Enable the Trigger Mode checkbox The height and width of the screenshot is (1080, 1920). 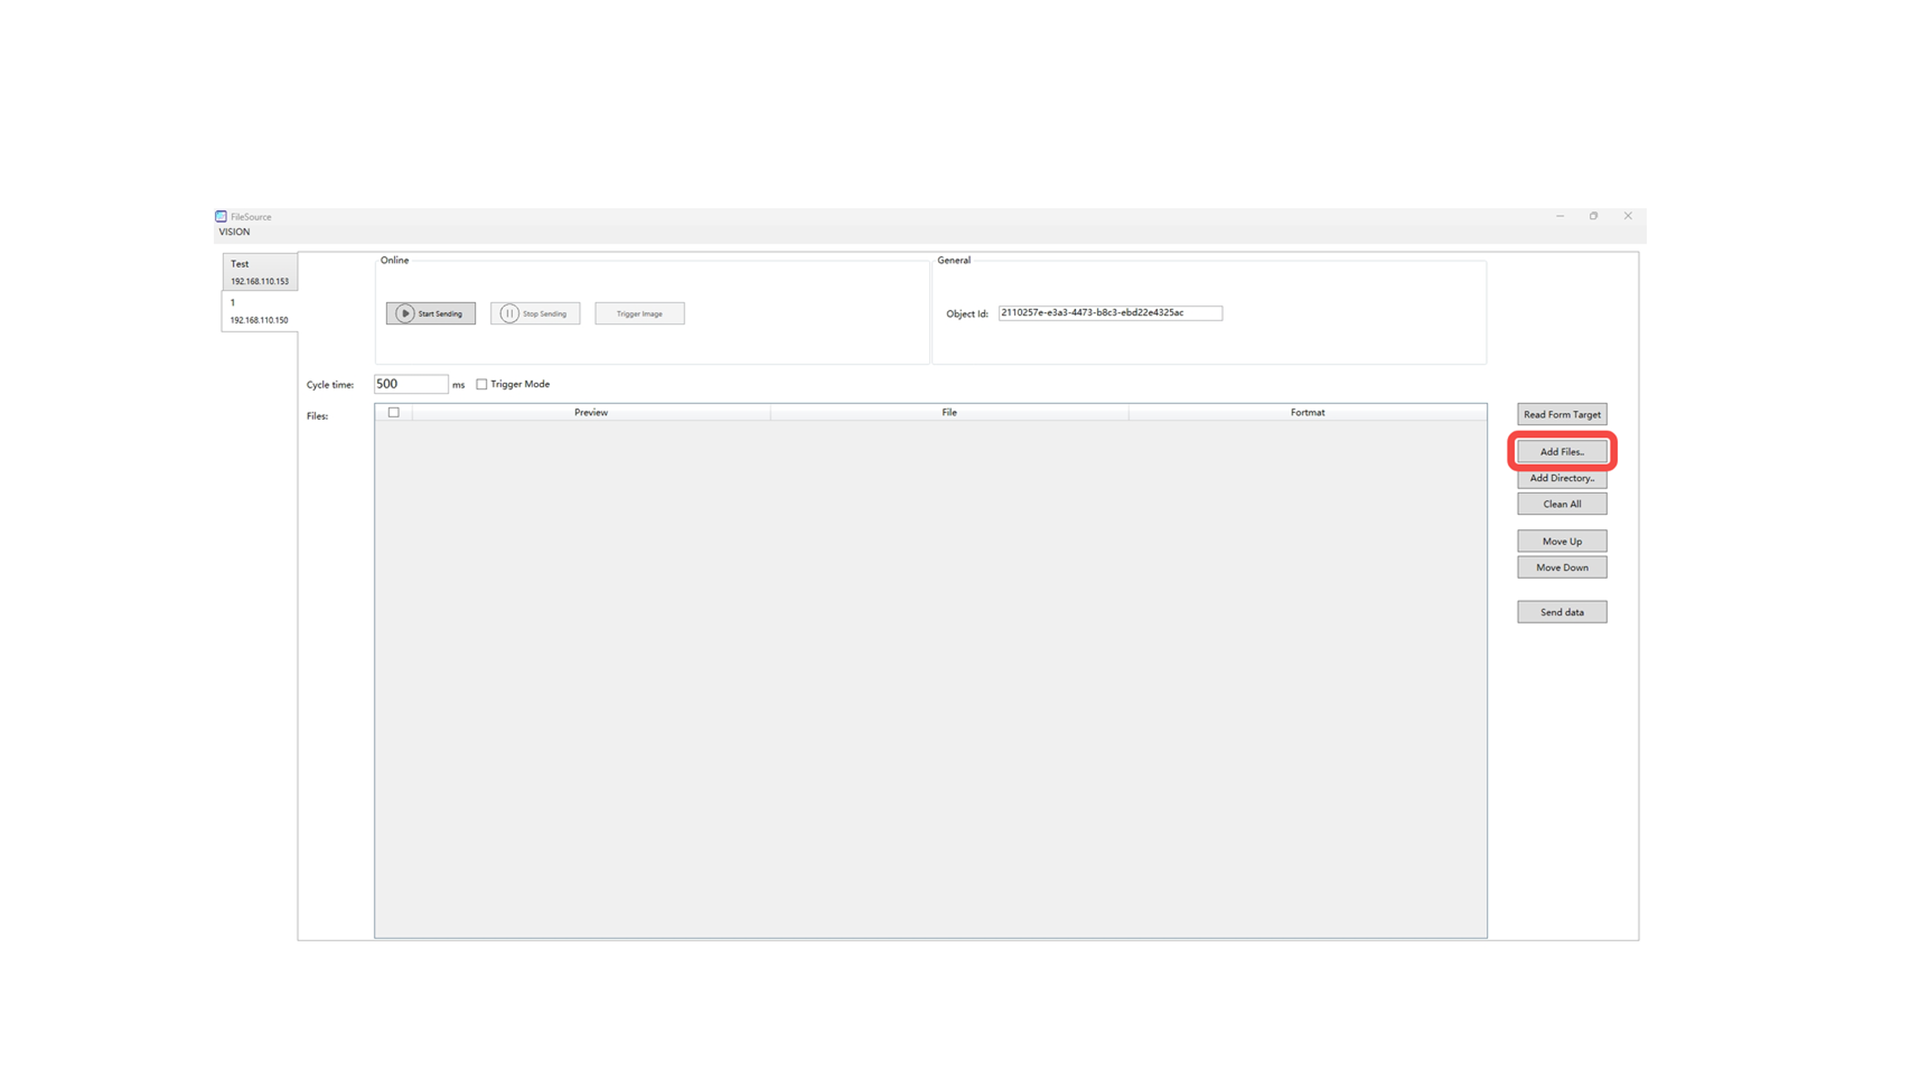coord(482,384)
